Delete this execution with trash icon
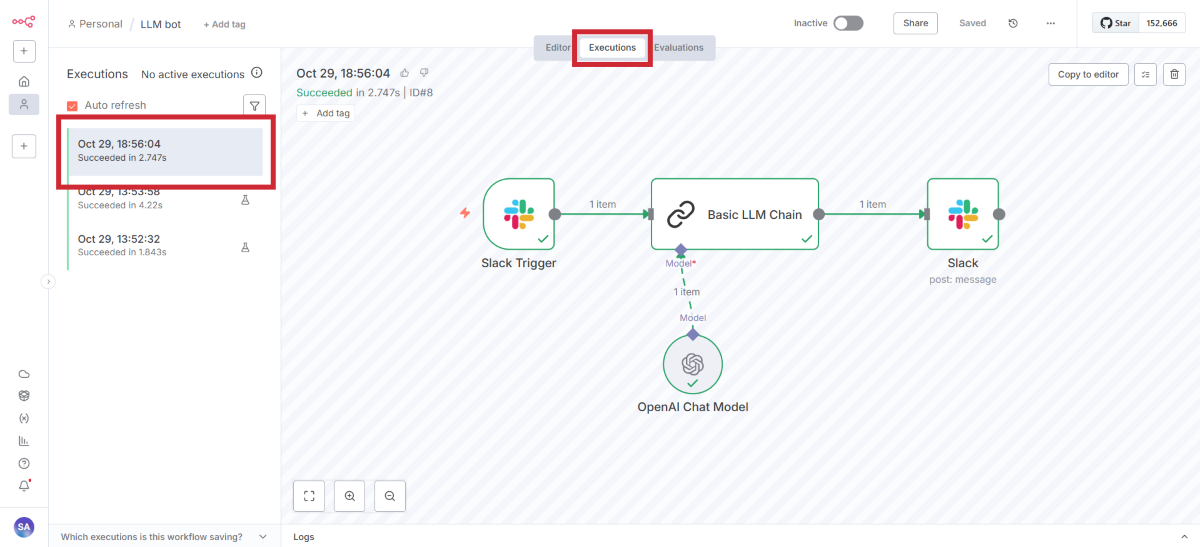 click(x=1175, y=74)
